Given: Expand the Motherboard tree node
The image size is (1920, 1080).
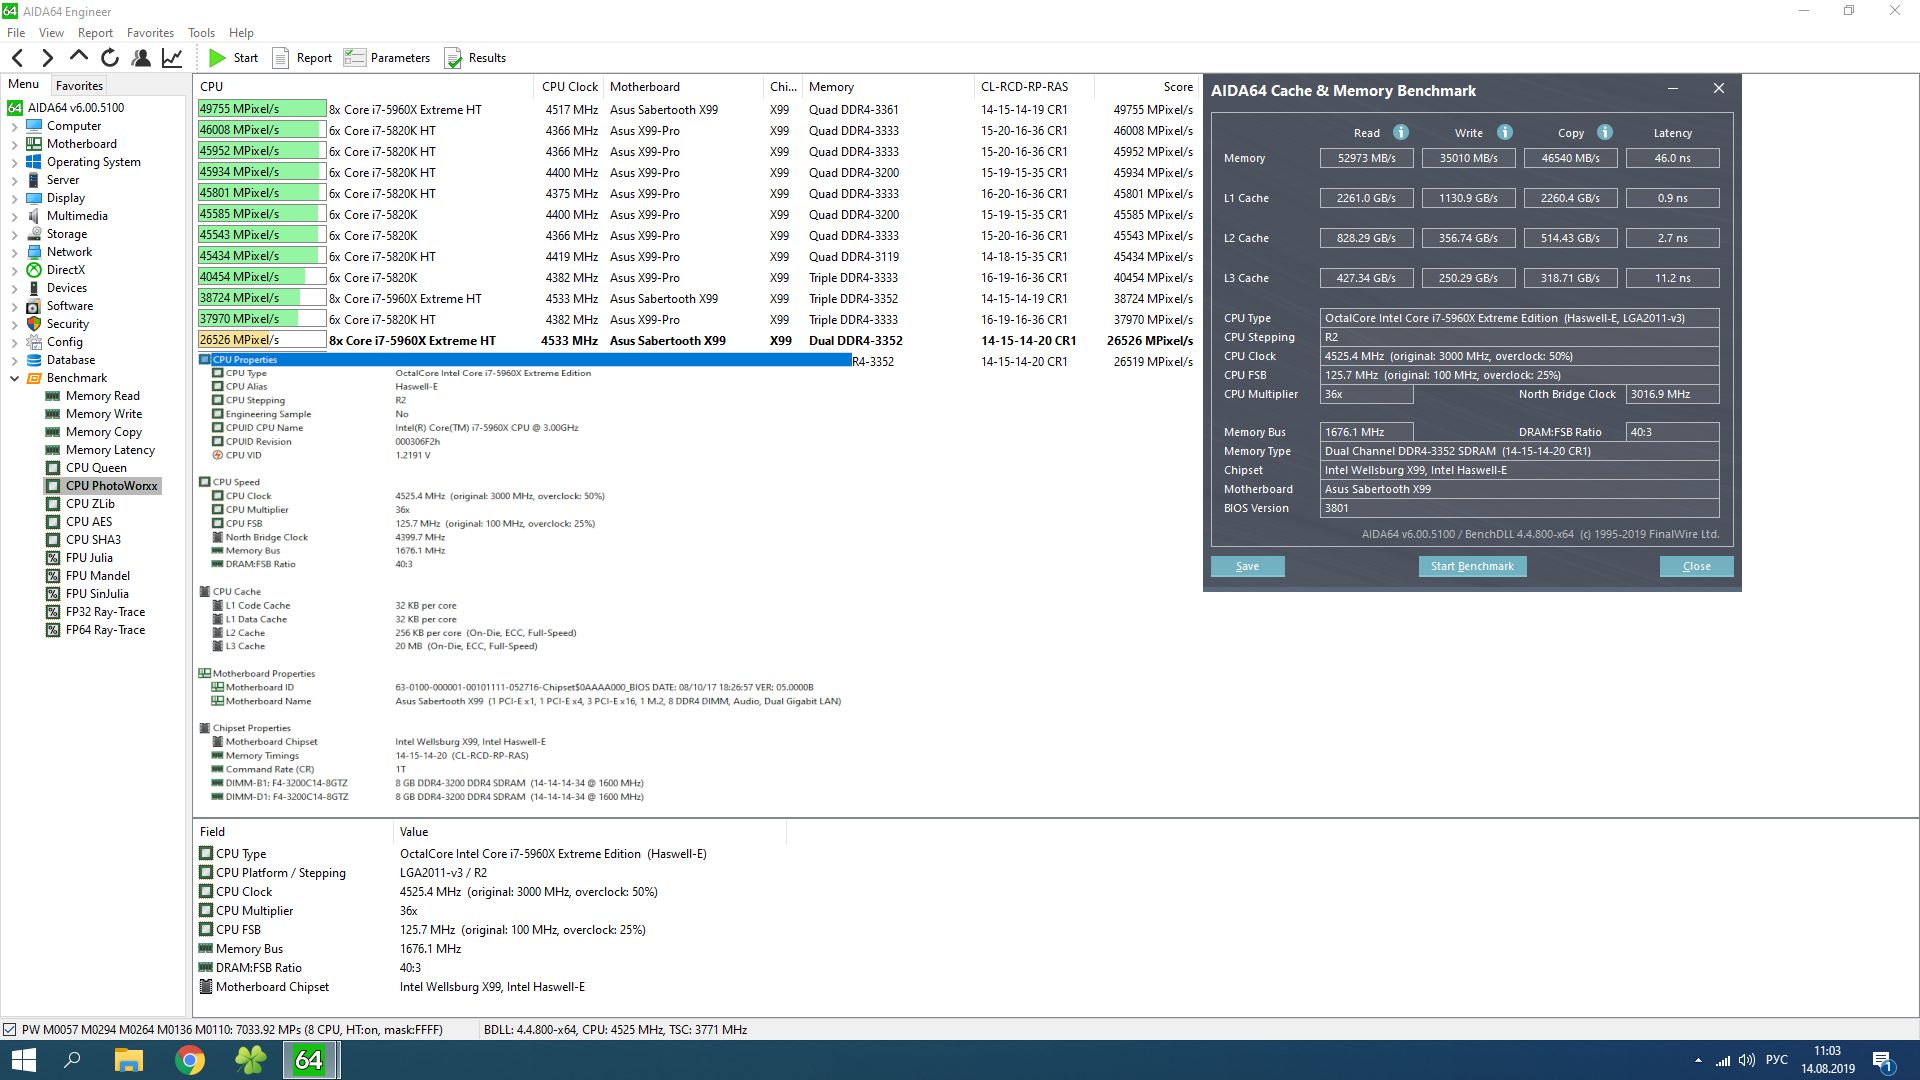Looking at the screenshot, I should (x=14, y=144).
